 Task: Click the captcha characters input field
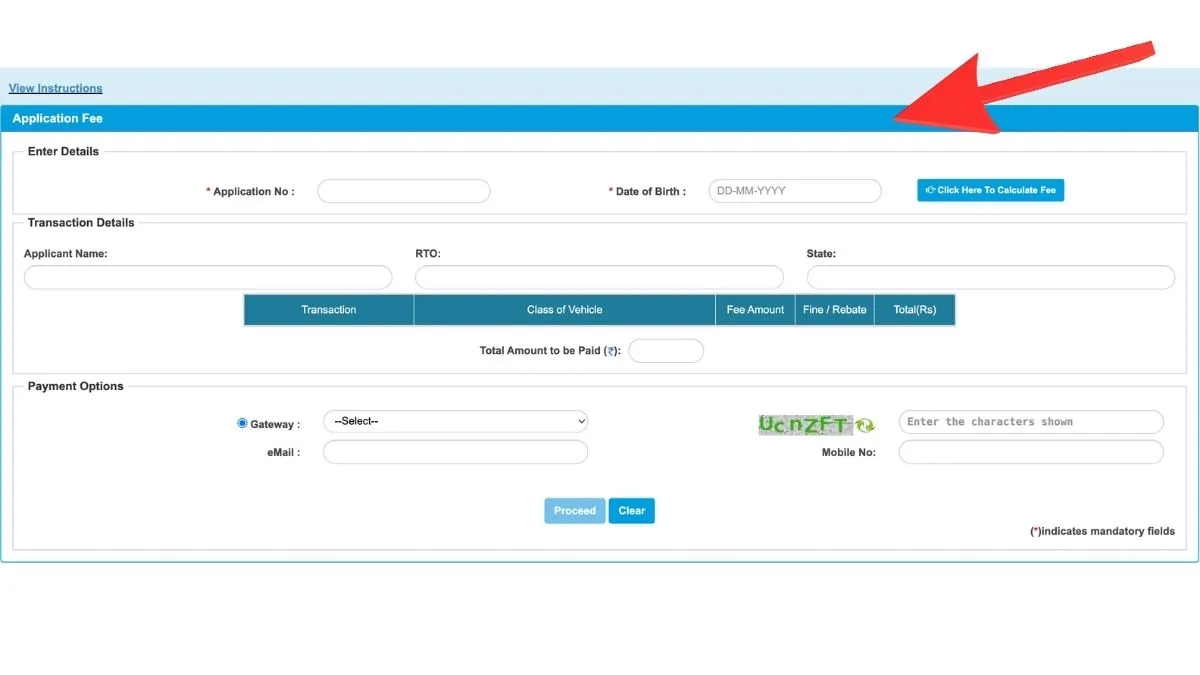(1031, 422)
